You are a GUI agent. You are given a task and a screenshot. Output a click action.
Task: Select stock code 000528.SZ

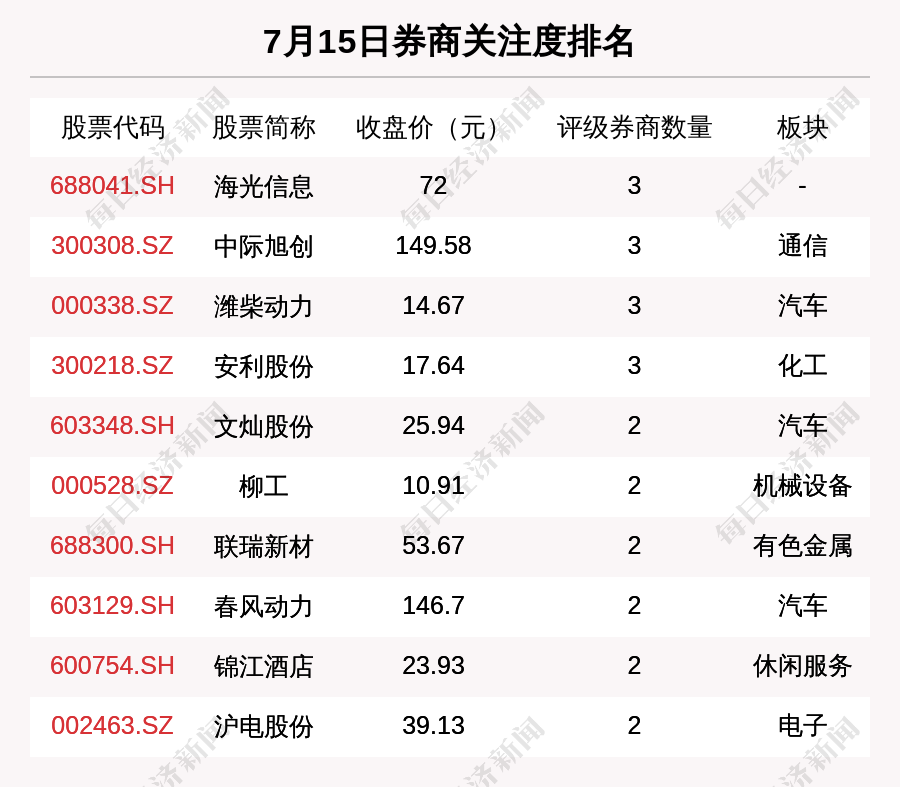click(x=112, y=486)
